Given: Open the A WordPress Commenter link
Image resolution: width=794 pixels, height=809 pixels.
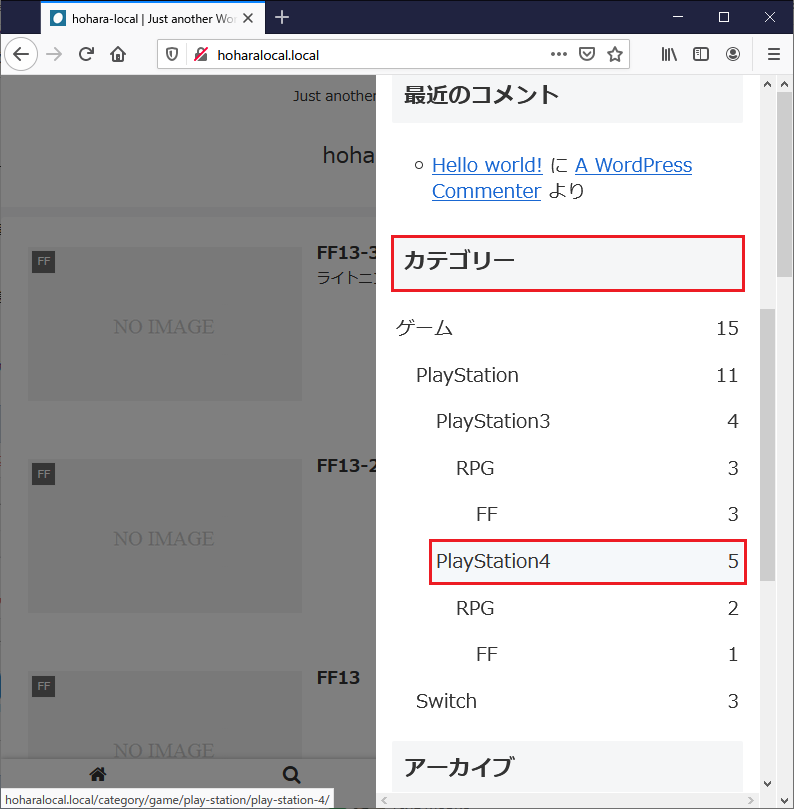Looking at the screenshot, I should [x=633, y=165].
